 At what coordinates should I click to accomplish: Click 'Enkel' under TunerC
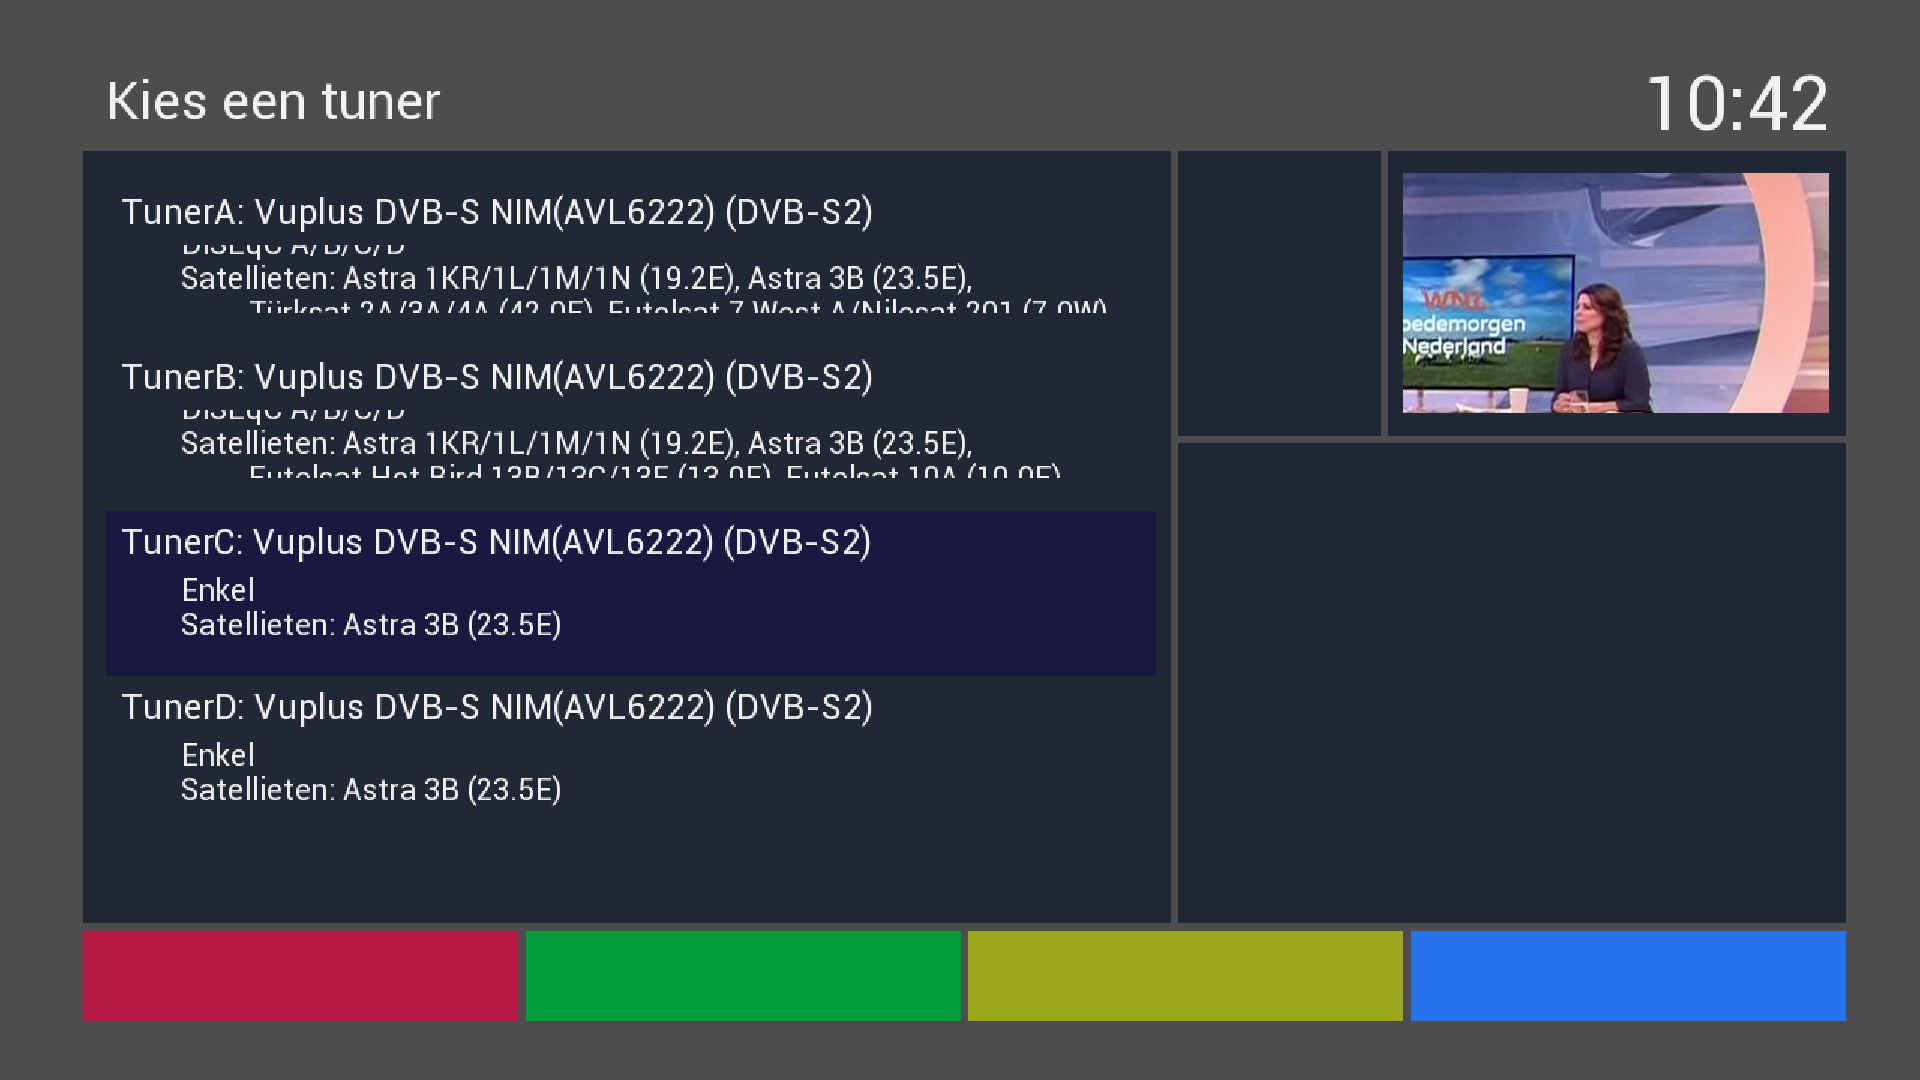point(218,590)
